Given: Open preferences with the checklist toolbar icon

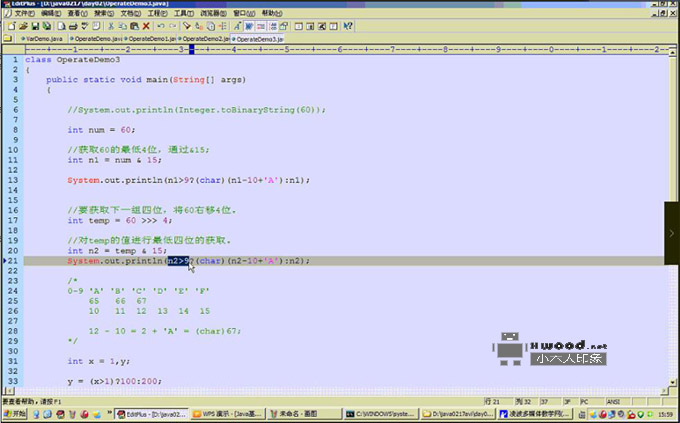Looking at the screenshot, I should tap(284, 26).
